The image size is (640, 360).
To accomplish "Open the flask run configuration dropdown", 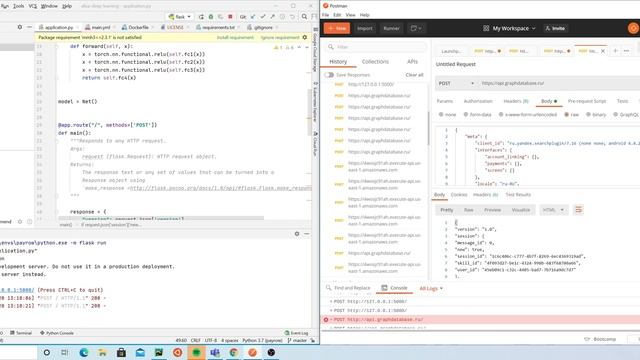I will tap(180, 17).
